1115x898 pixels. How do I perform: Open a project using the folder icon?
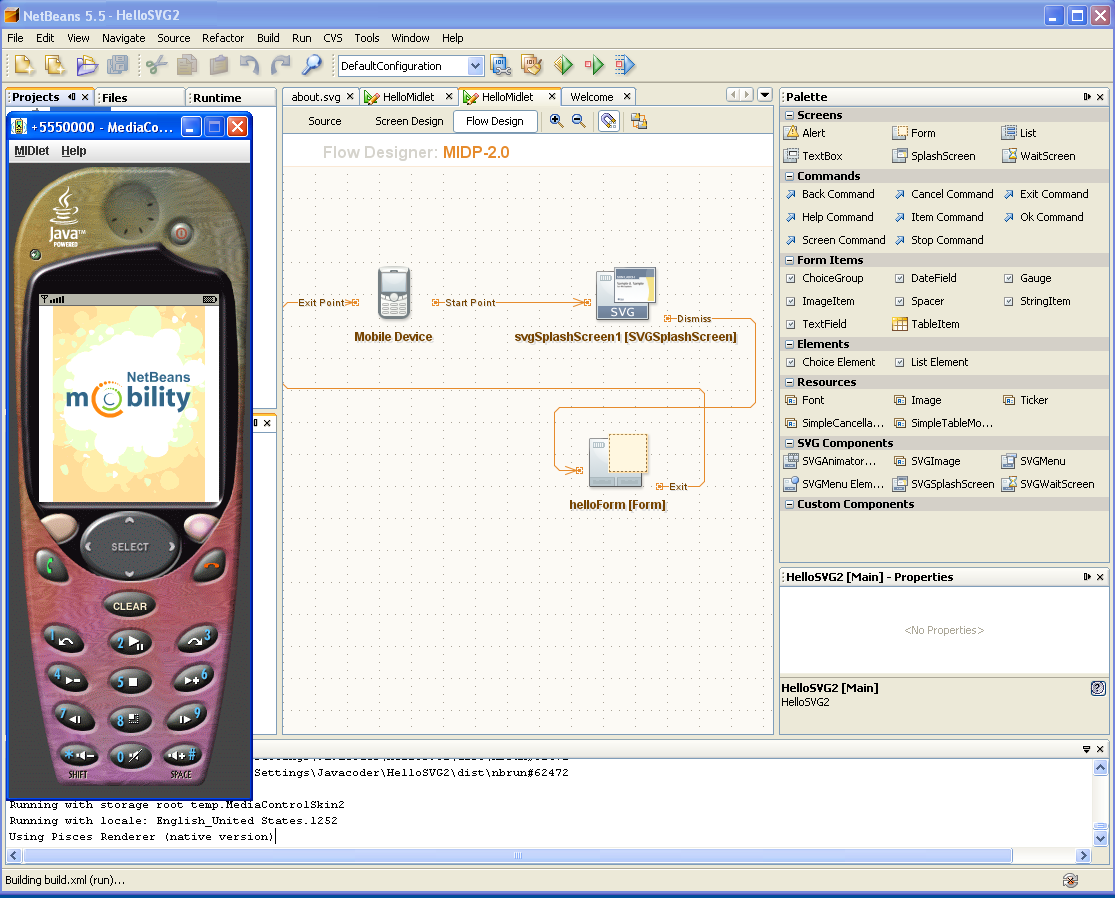pos(87,65)
